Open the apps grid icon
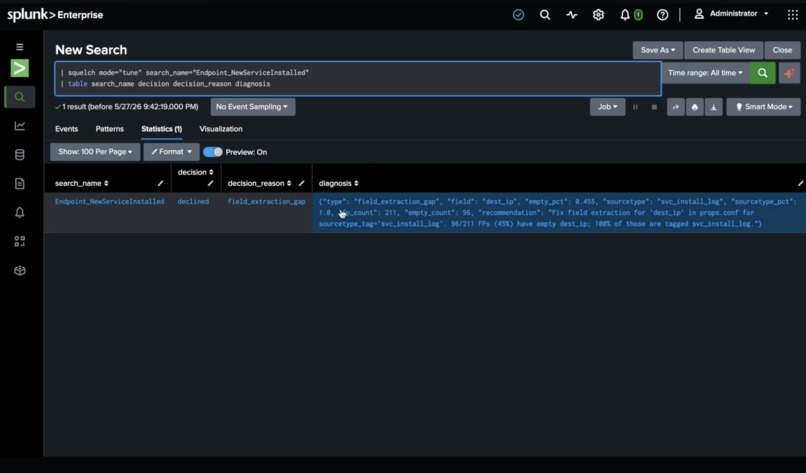This screenshot has height=473, width=806. pyautogui.click(x=793, y=15)
